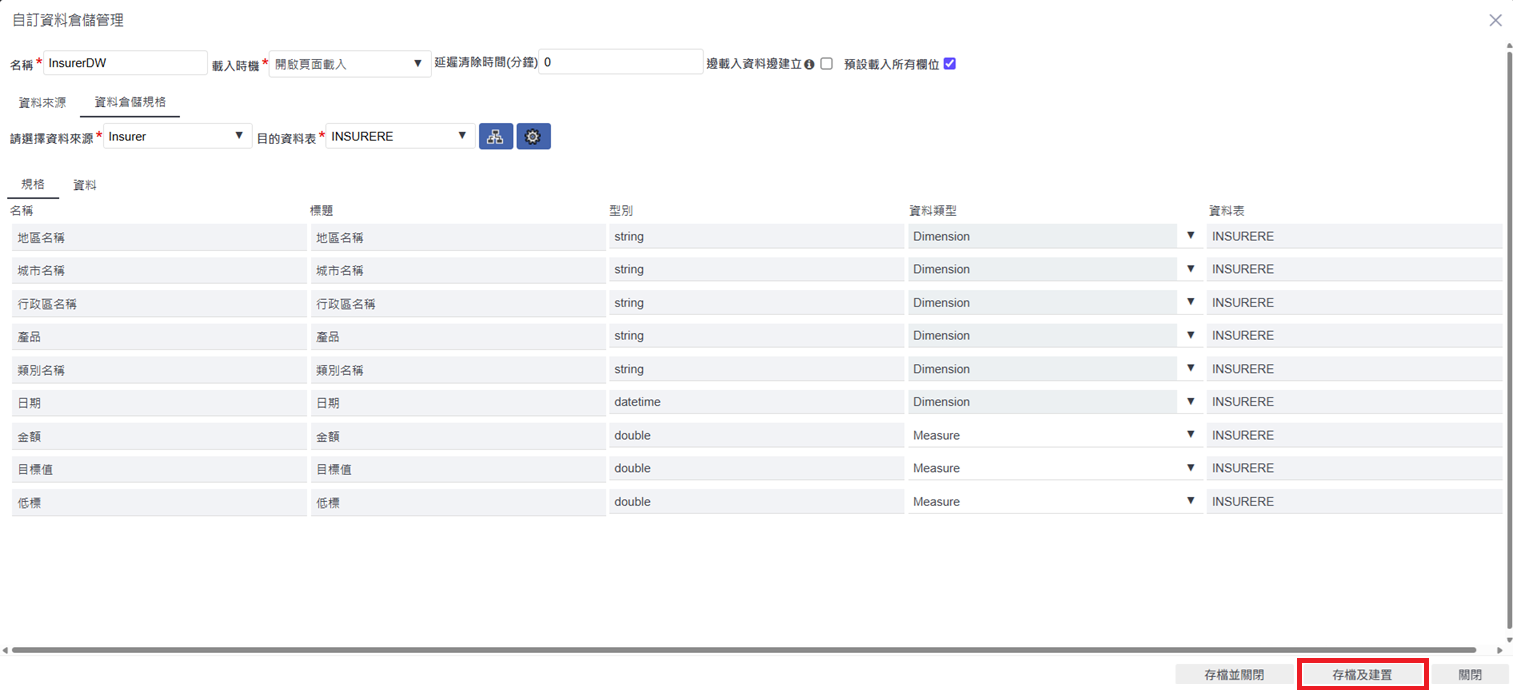Click the right arrow of the horizontal scrollbar
1513x690 pixels.
(1498, 650)
